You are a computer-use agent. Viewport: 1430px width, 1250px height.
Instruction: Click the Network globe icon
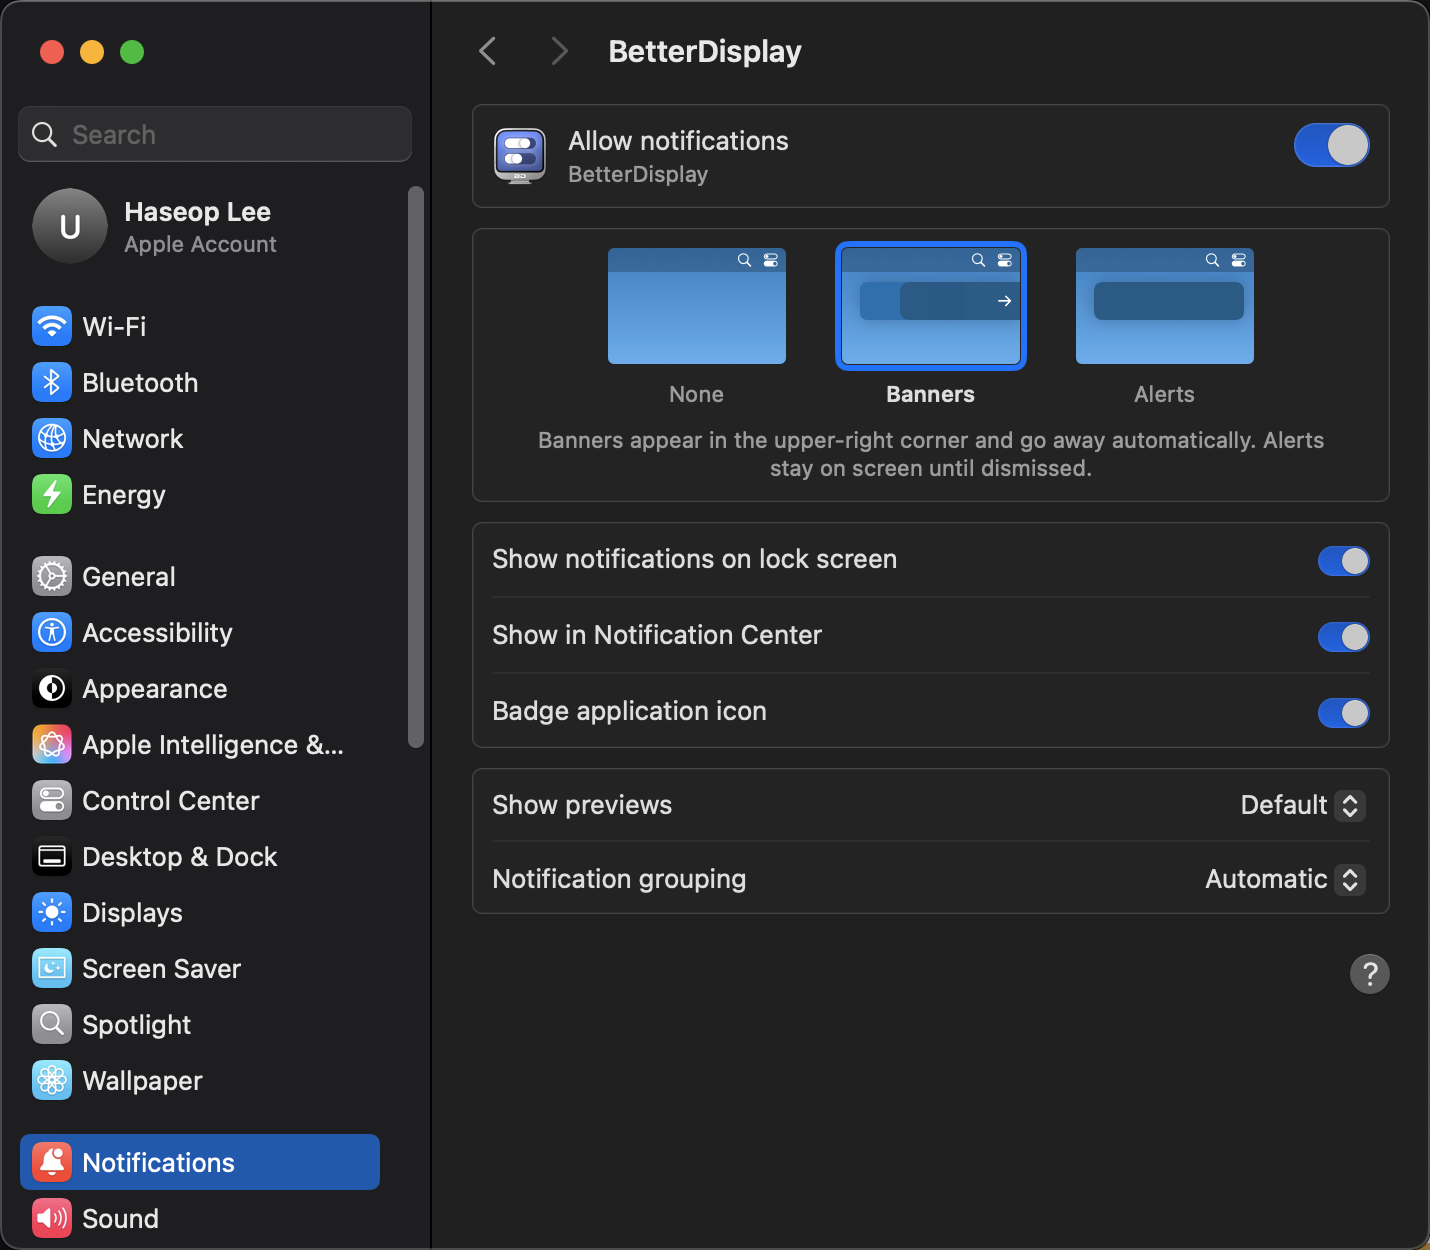coord(52,438)
